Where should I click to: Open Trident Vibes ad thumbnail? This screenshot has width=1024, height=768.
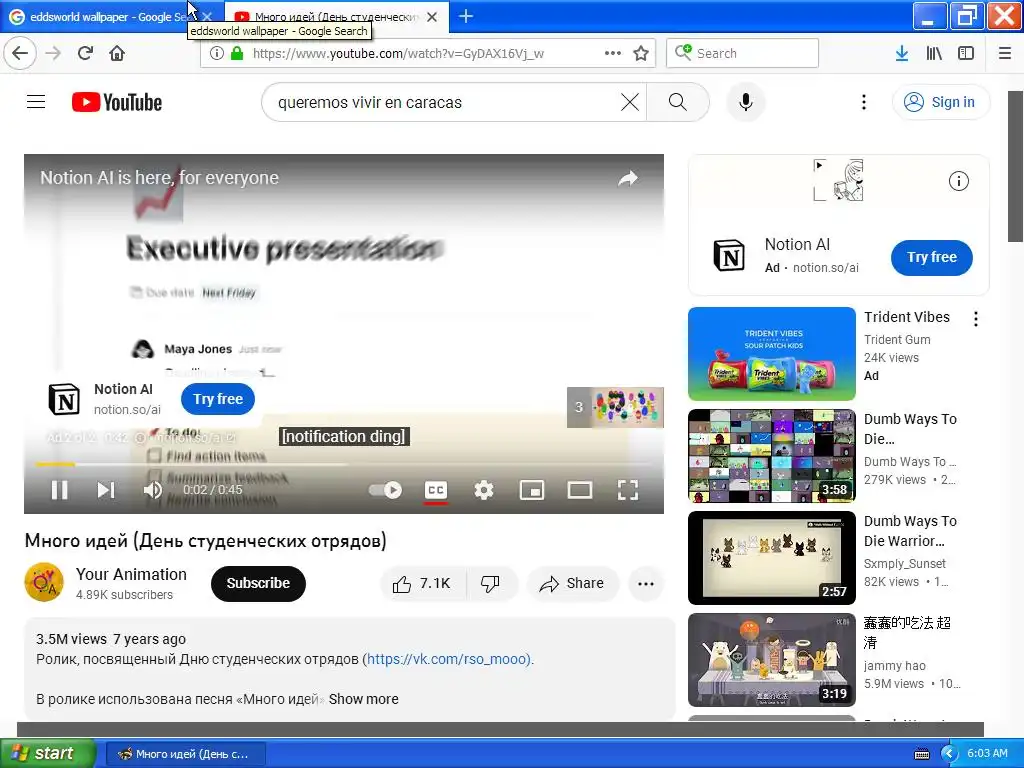(771, 353)
